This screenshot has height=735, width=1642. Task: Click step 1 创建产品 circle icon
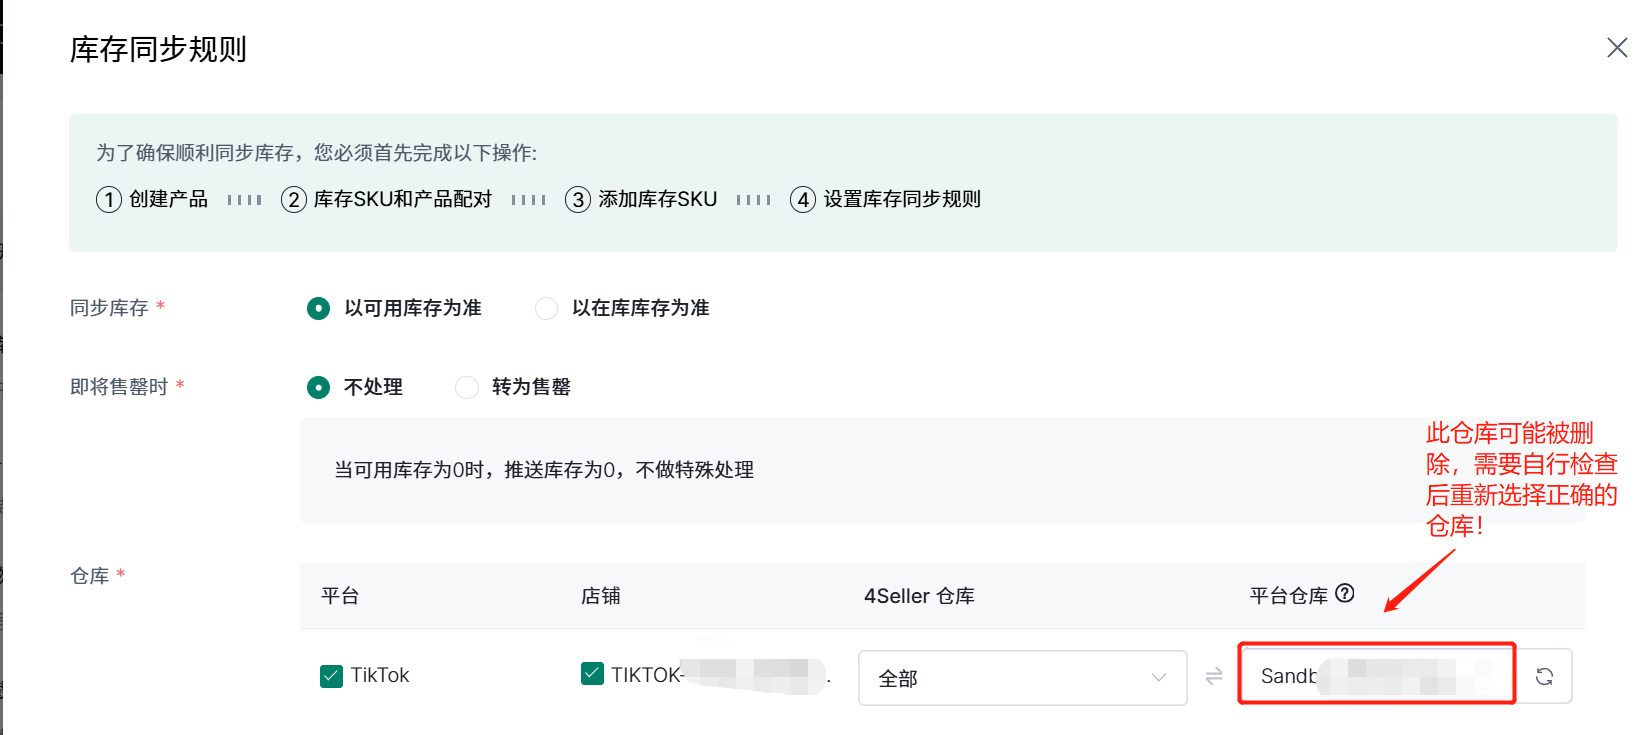pos(109,200)
